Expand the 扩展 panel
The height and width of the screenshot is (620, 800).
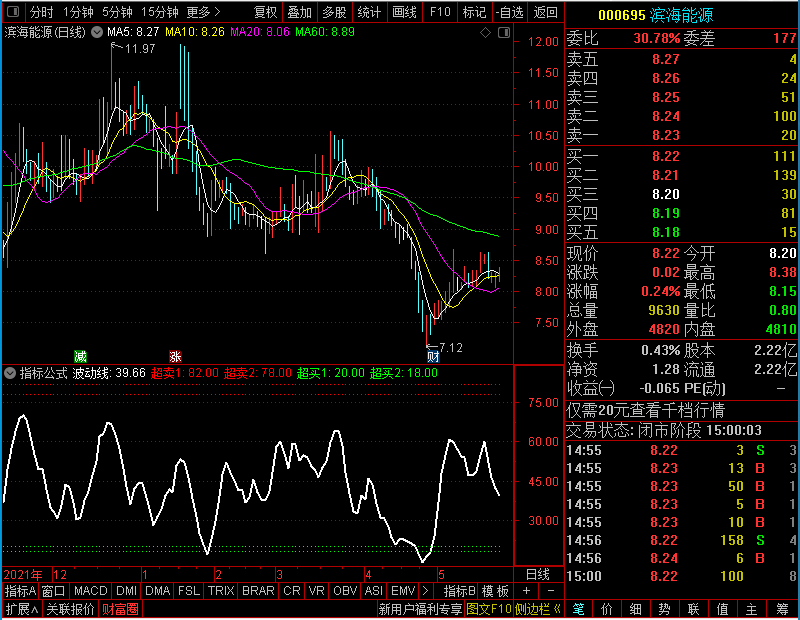tap(22, 609)
